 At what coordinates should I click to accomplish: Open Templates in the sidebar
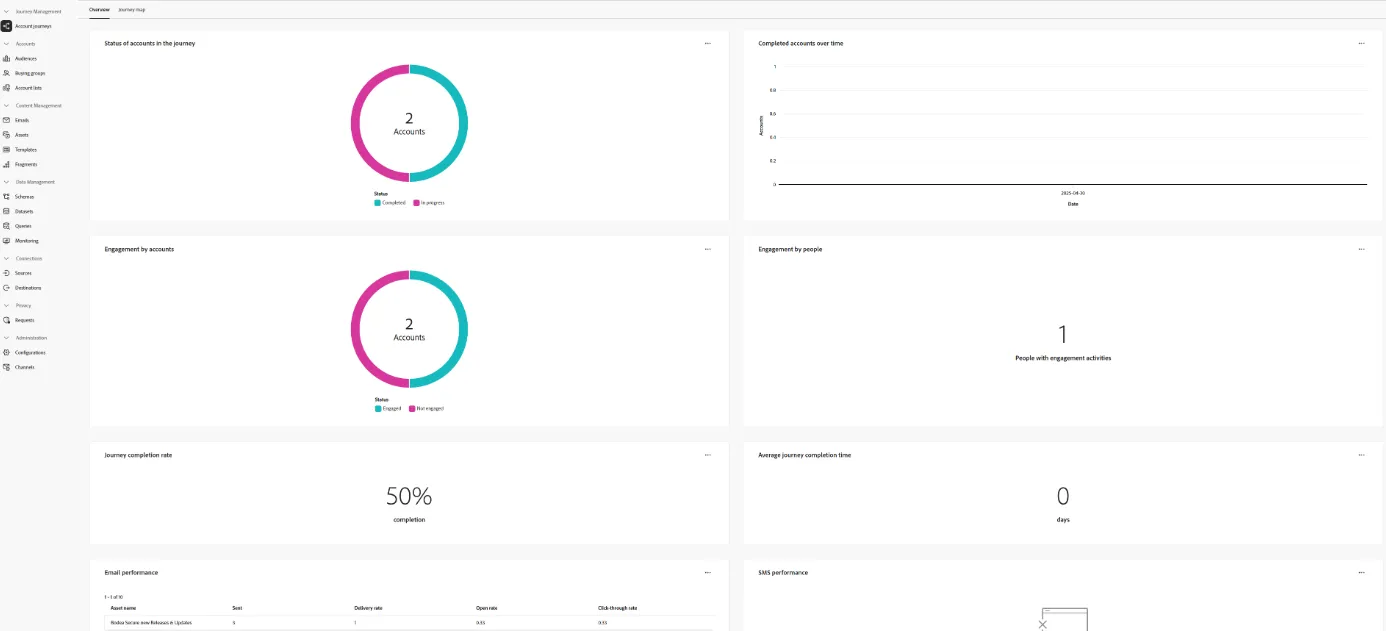[x=26, y=149]
